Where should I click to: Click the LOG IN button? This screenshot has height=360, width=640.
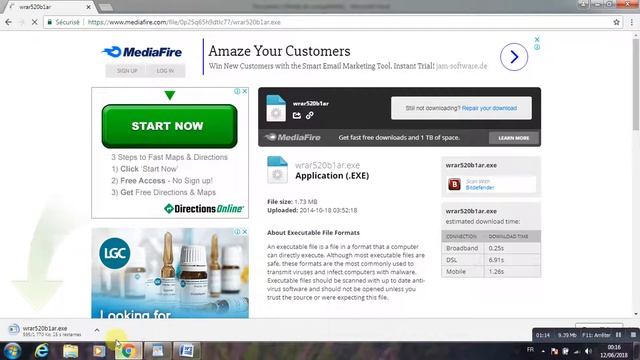point(165,71)
